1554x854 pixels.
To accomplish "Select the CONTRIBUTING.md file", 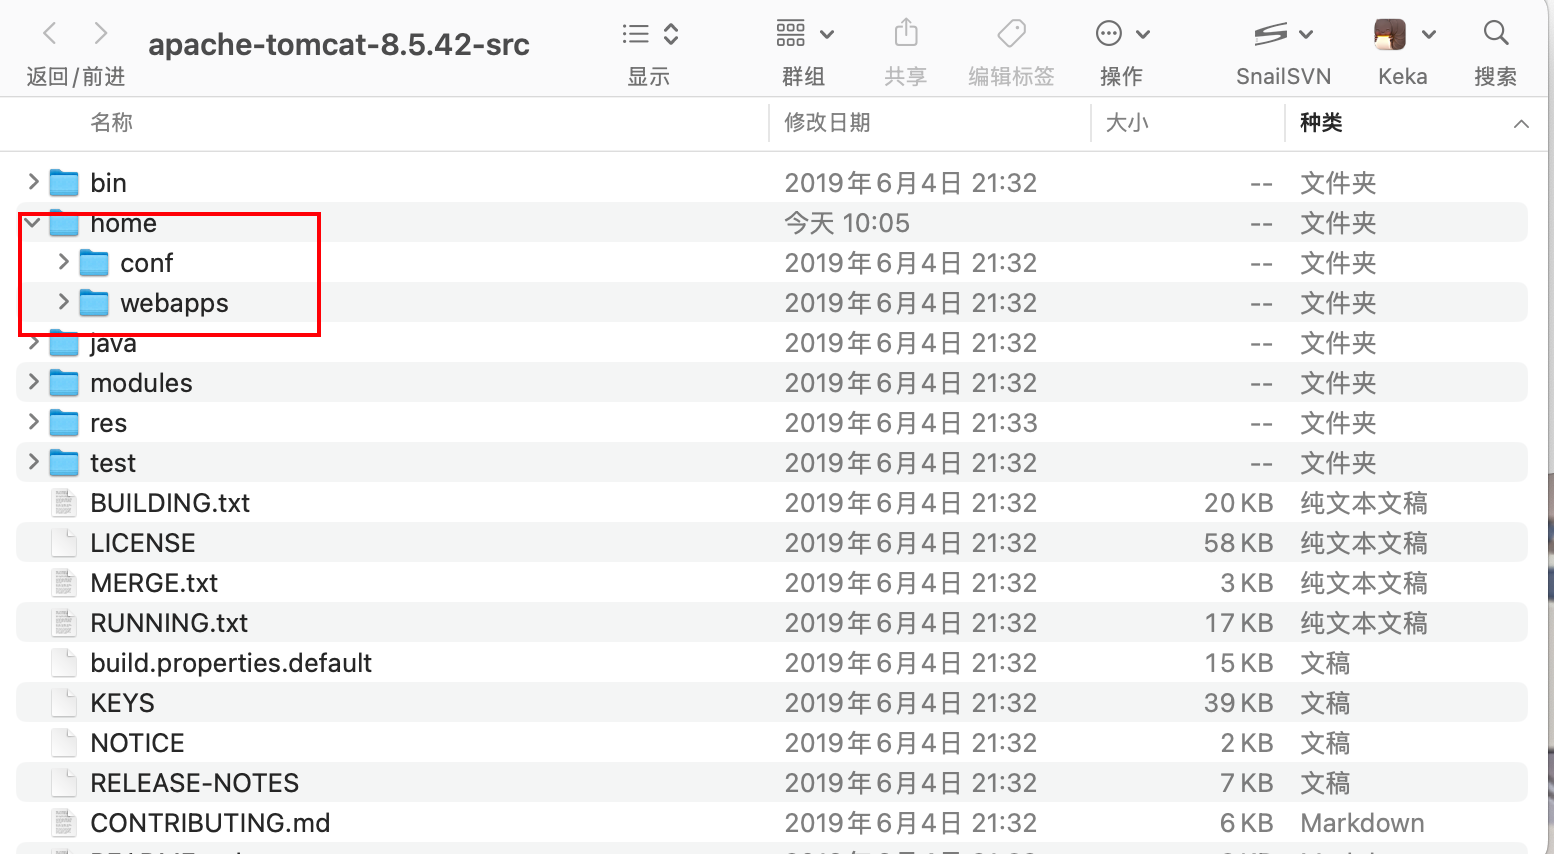I will pyautogui.click(x=210, y=823).
